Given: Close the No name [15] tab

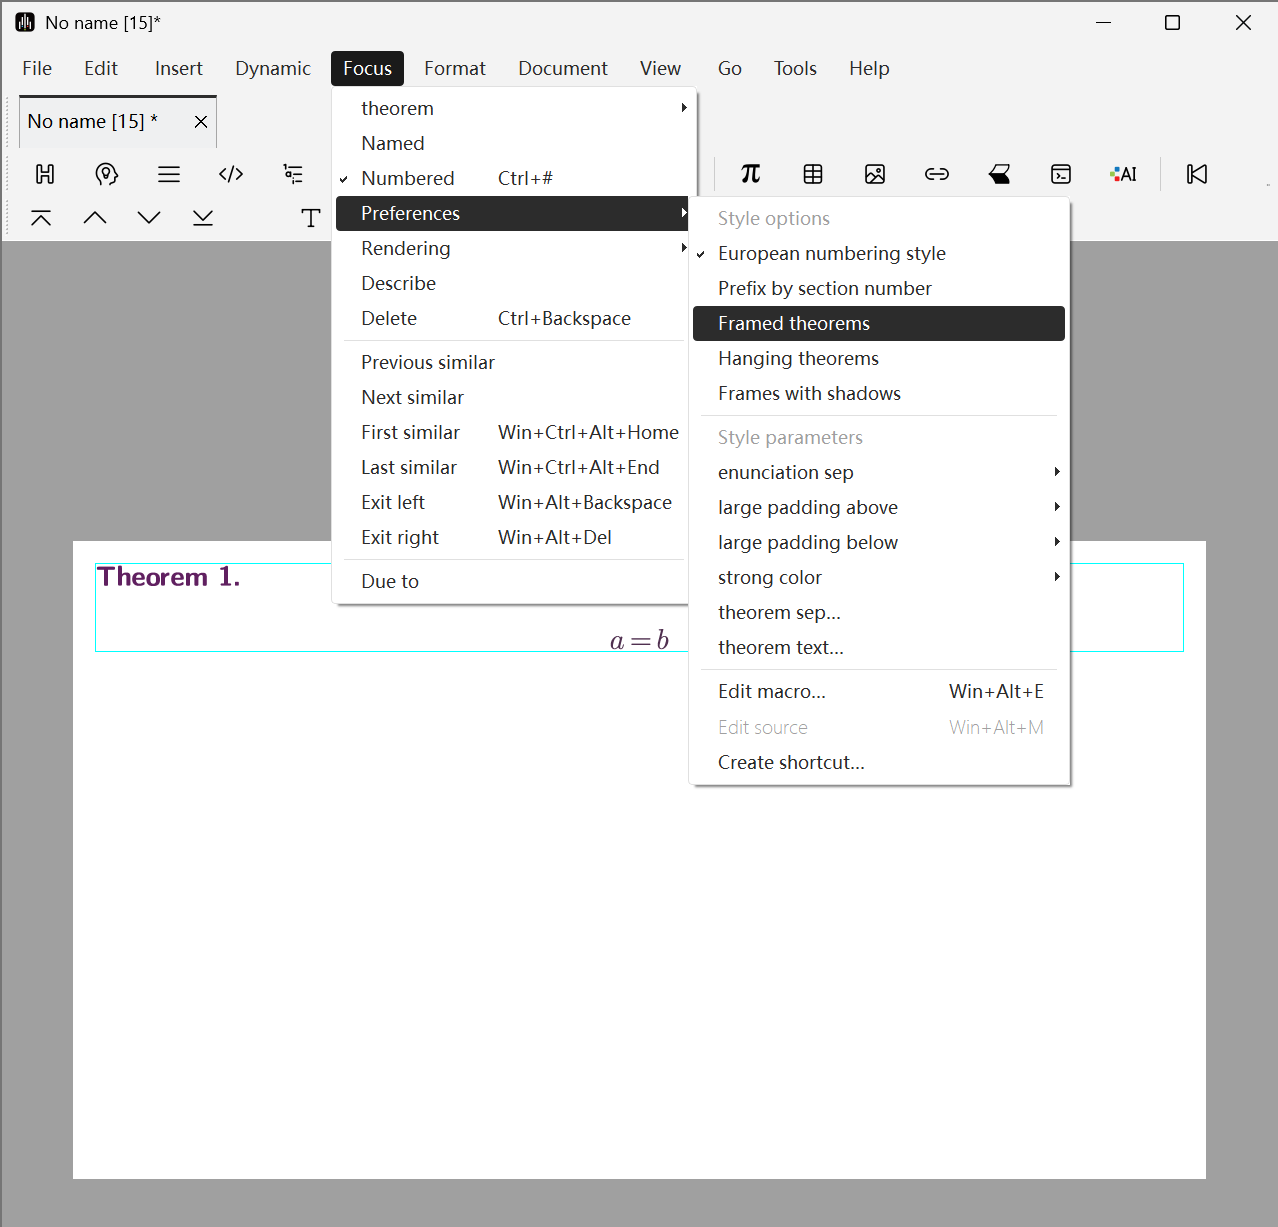Looking at the screenshot, I should pyautogui.click(x=201, y=121).
